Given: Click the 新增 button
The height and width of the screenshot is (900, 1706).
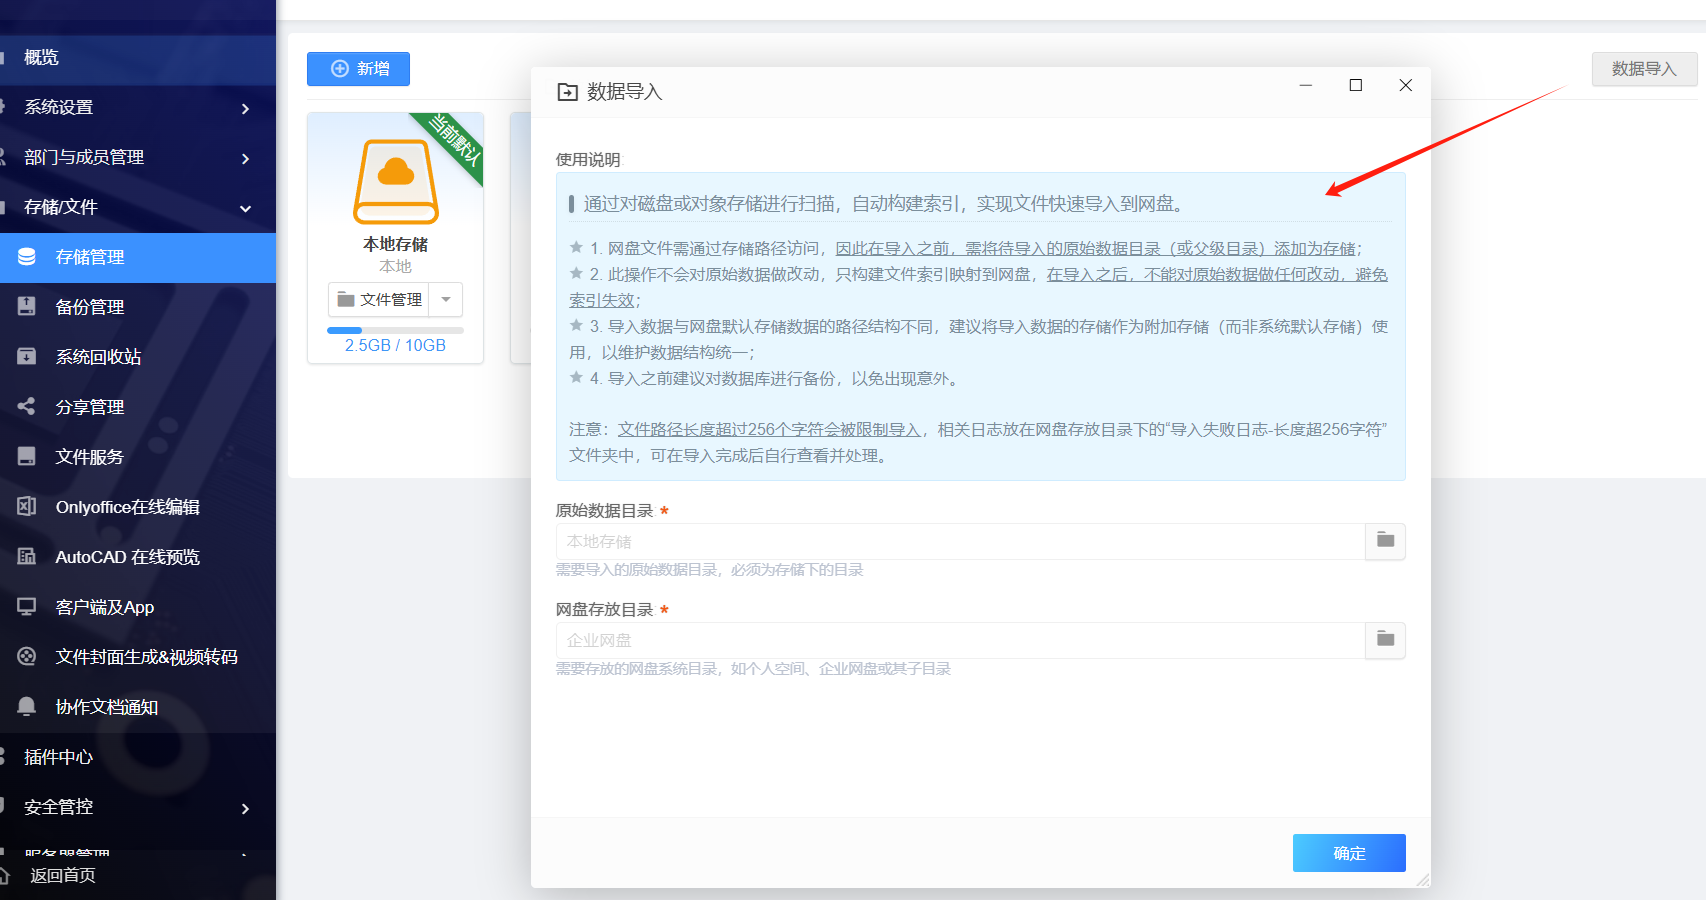Looking at the screenshot, I should (358, 69).
